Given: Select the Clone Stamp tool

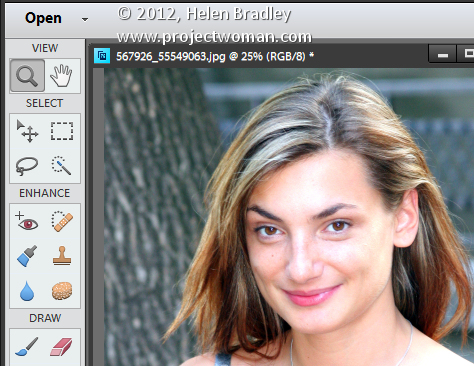Looking at the screenshot, I should [x=62, y=256].
